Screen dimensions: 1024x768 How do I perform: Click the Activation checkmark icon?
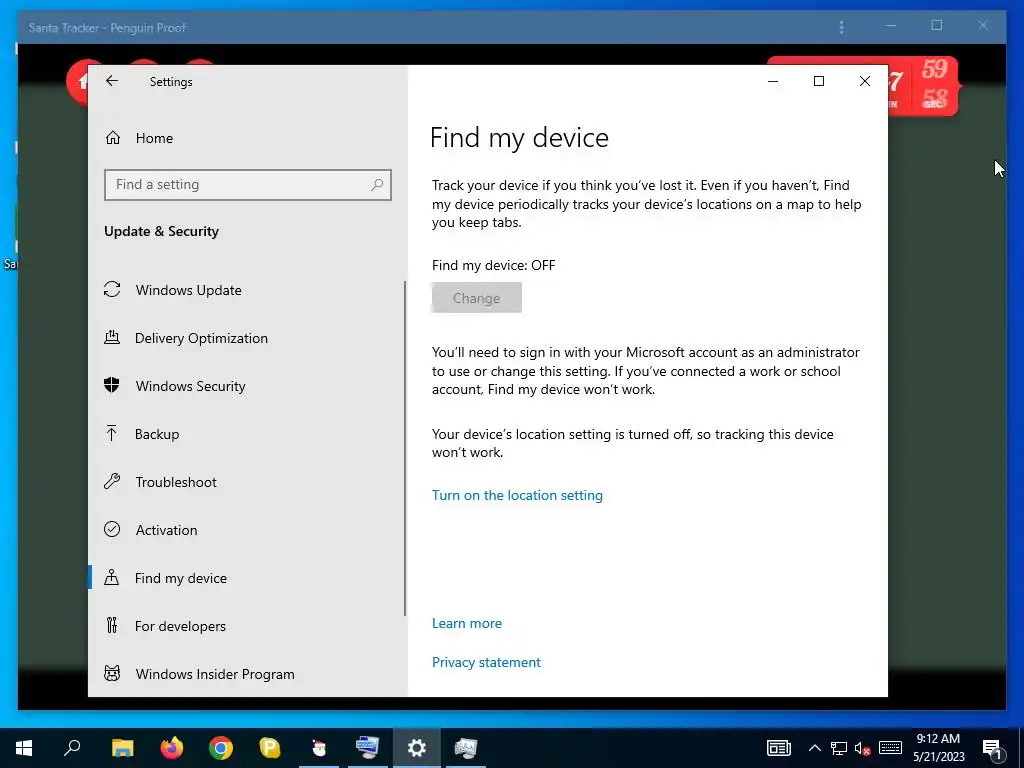[112, 529]
